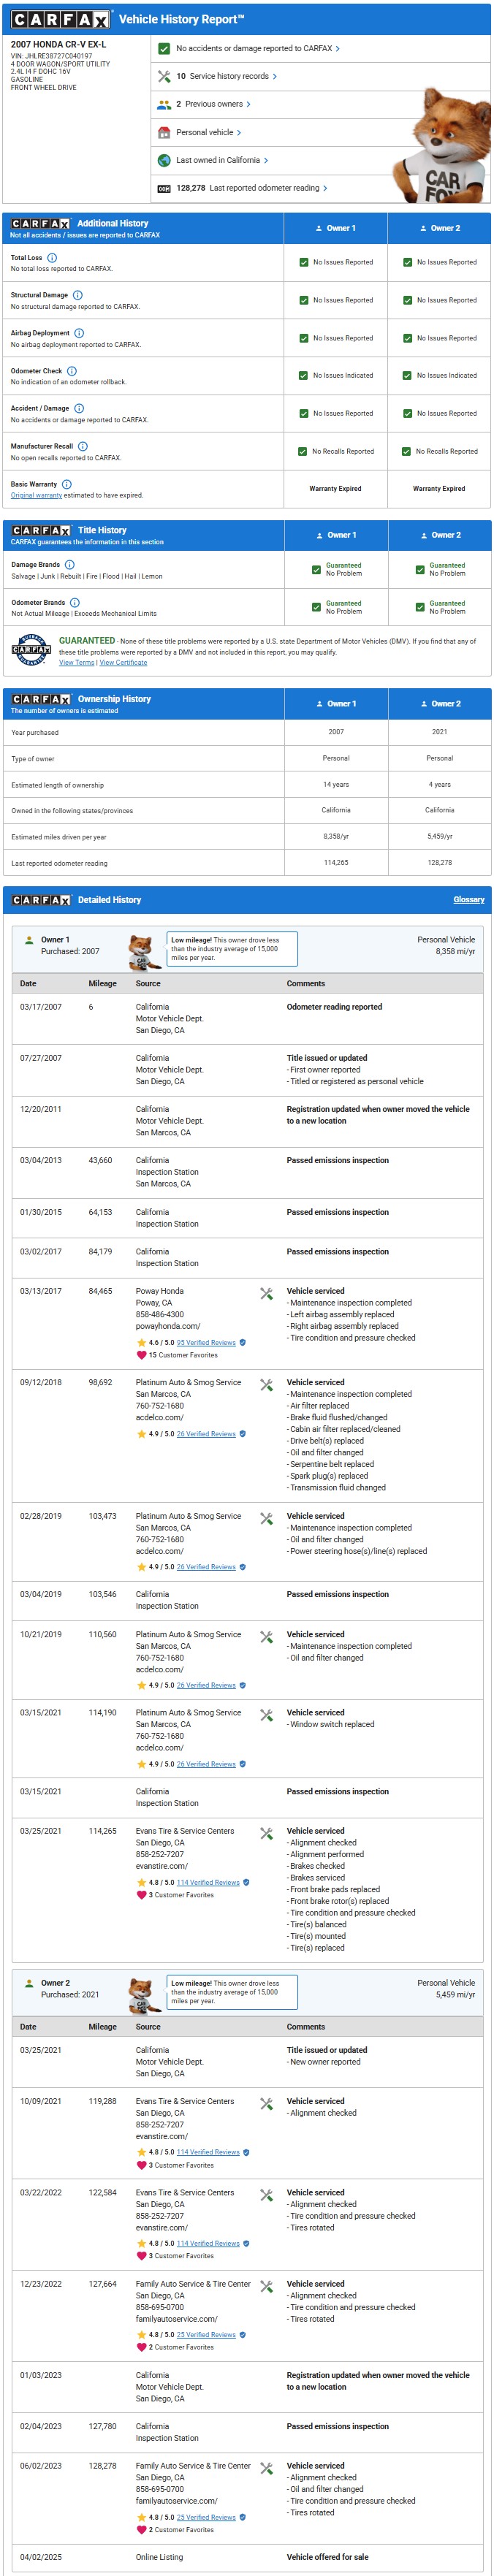Click the Manufacturer Recall info icon
This screenshot has width=494, height=2576.
point(82,446)
